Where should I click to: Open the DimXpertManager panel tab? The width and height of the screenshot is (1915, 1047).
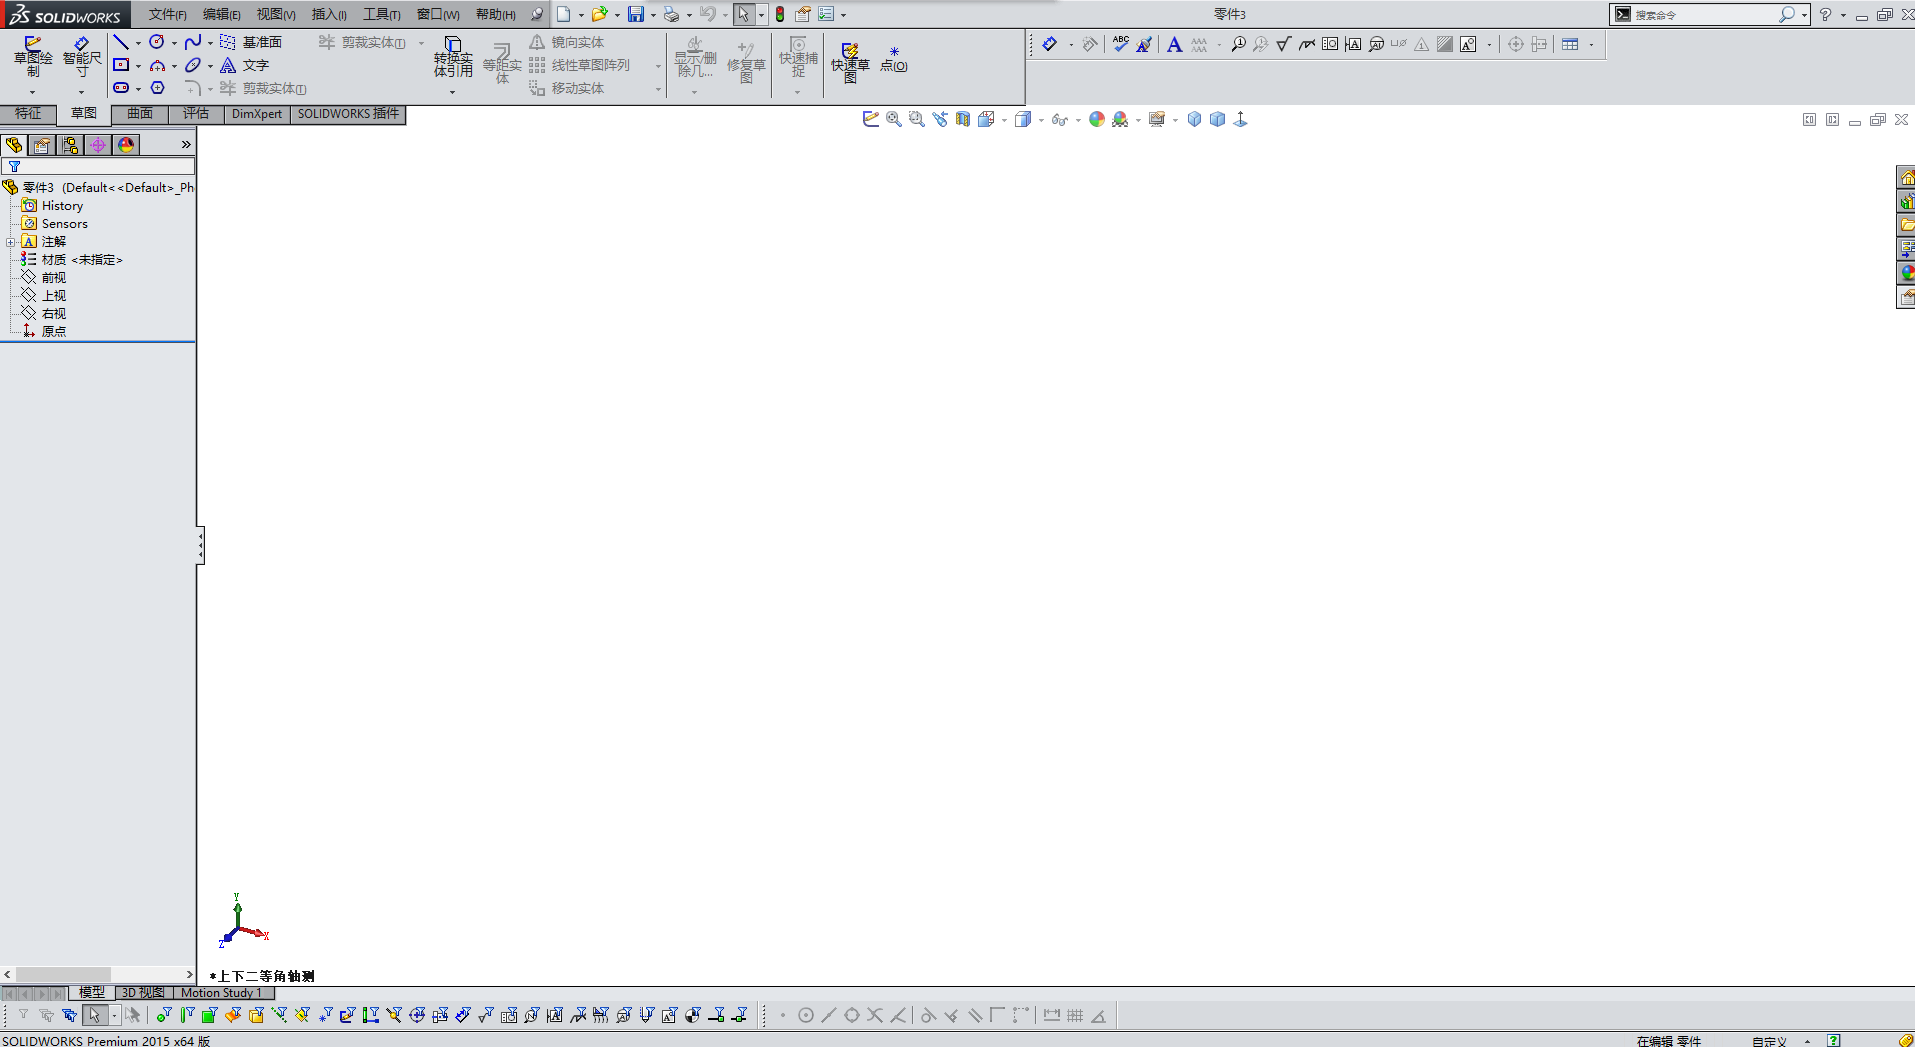click(98, 145)
